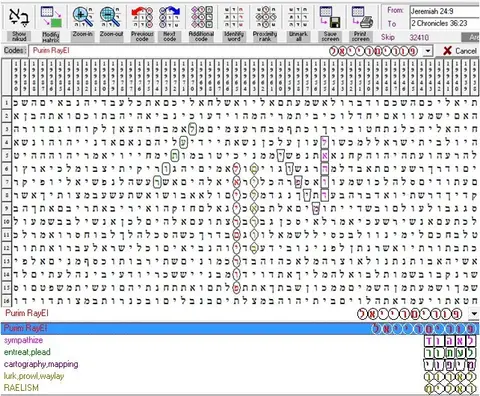This screenshot has height=396, width=480.
Task: Select highlighted Purim RayEl list row
Action: pyautogui.click(x=240, y=328)
